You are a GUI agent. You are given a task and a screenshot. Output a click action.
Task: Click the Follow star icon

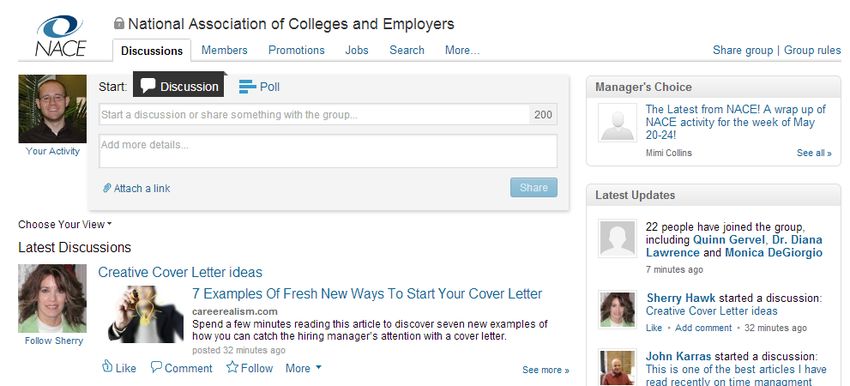(x=232, y=367)
